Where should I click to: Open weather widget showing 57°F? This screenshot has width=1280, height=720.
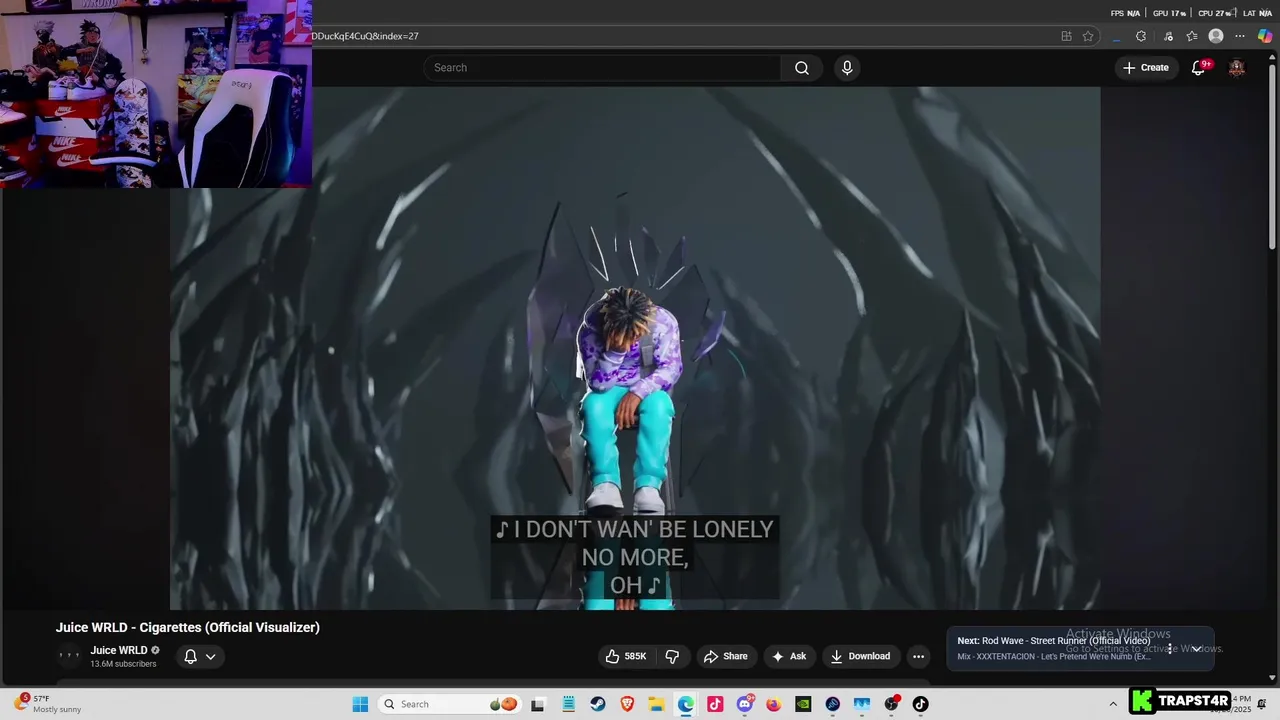pos(48,704)
